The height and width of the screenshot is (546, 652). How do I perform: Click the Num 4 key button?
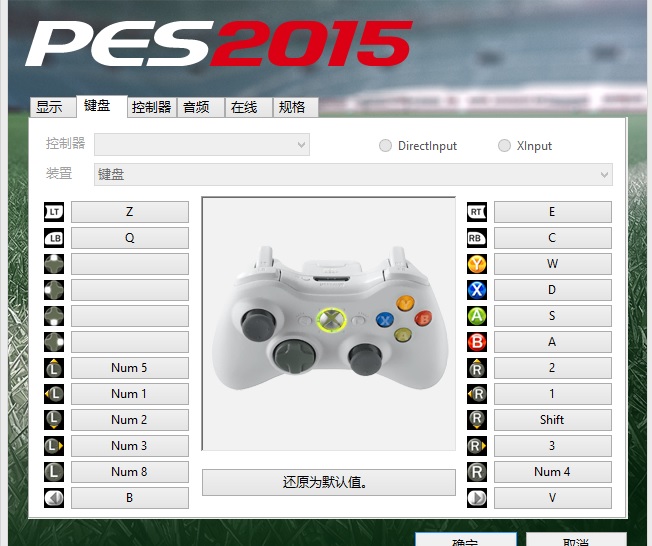coord(553,472)
